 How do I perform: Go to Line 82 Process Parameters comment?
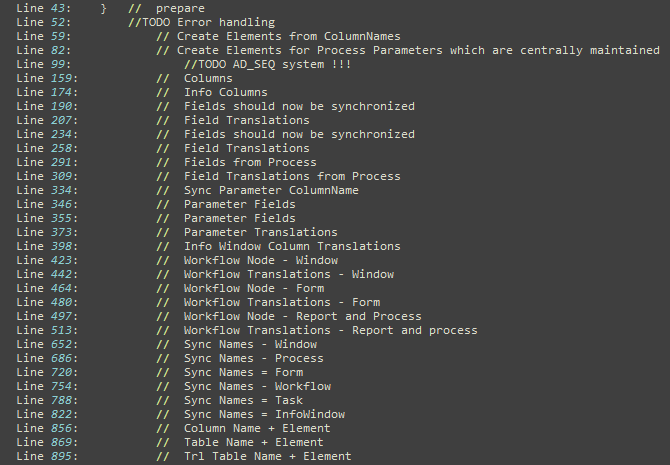(338, 50)
